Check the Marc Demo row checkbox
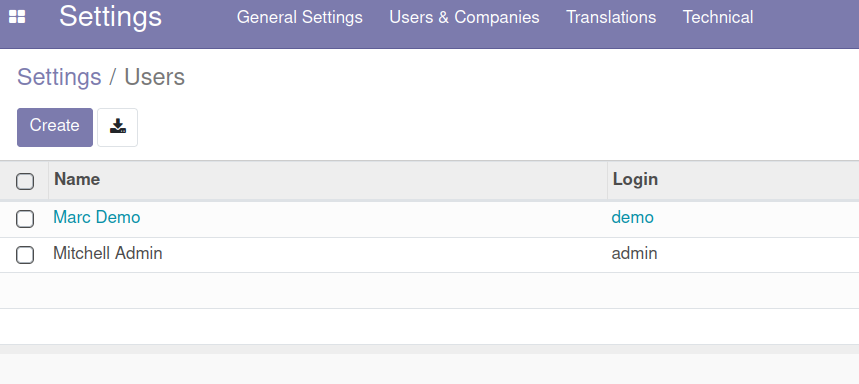The height and width of the screenshot is (384, 859). 25,219
